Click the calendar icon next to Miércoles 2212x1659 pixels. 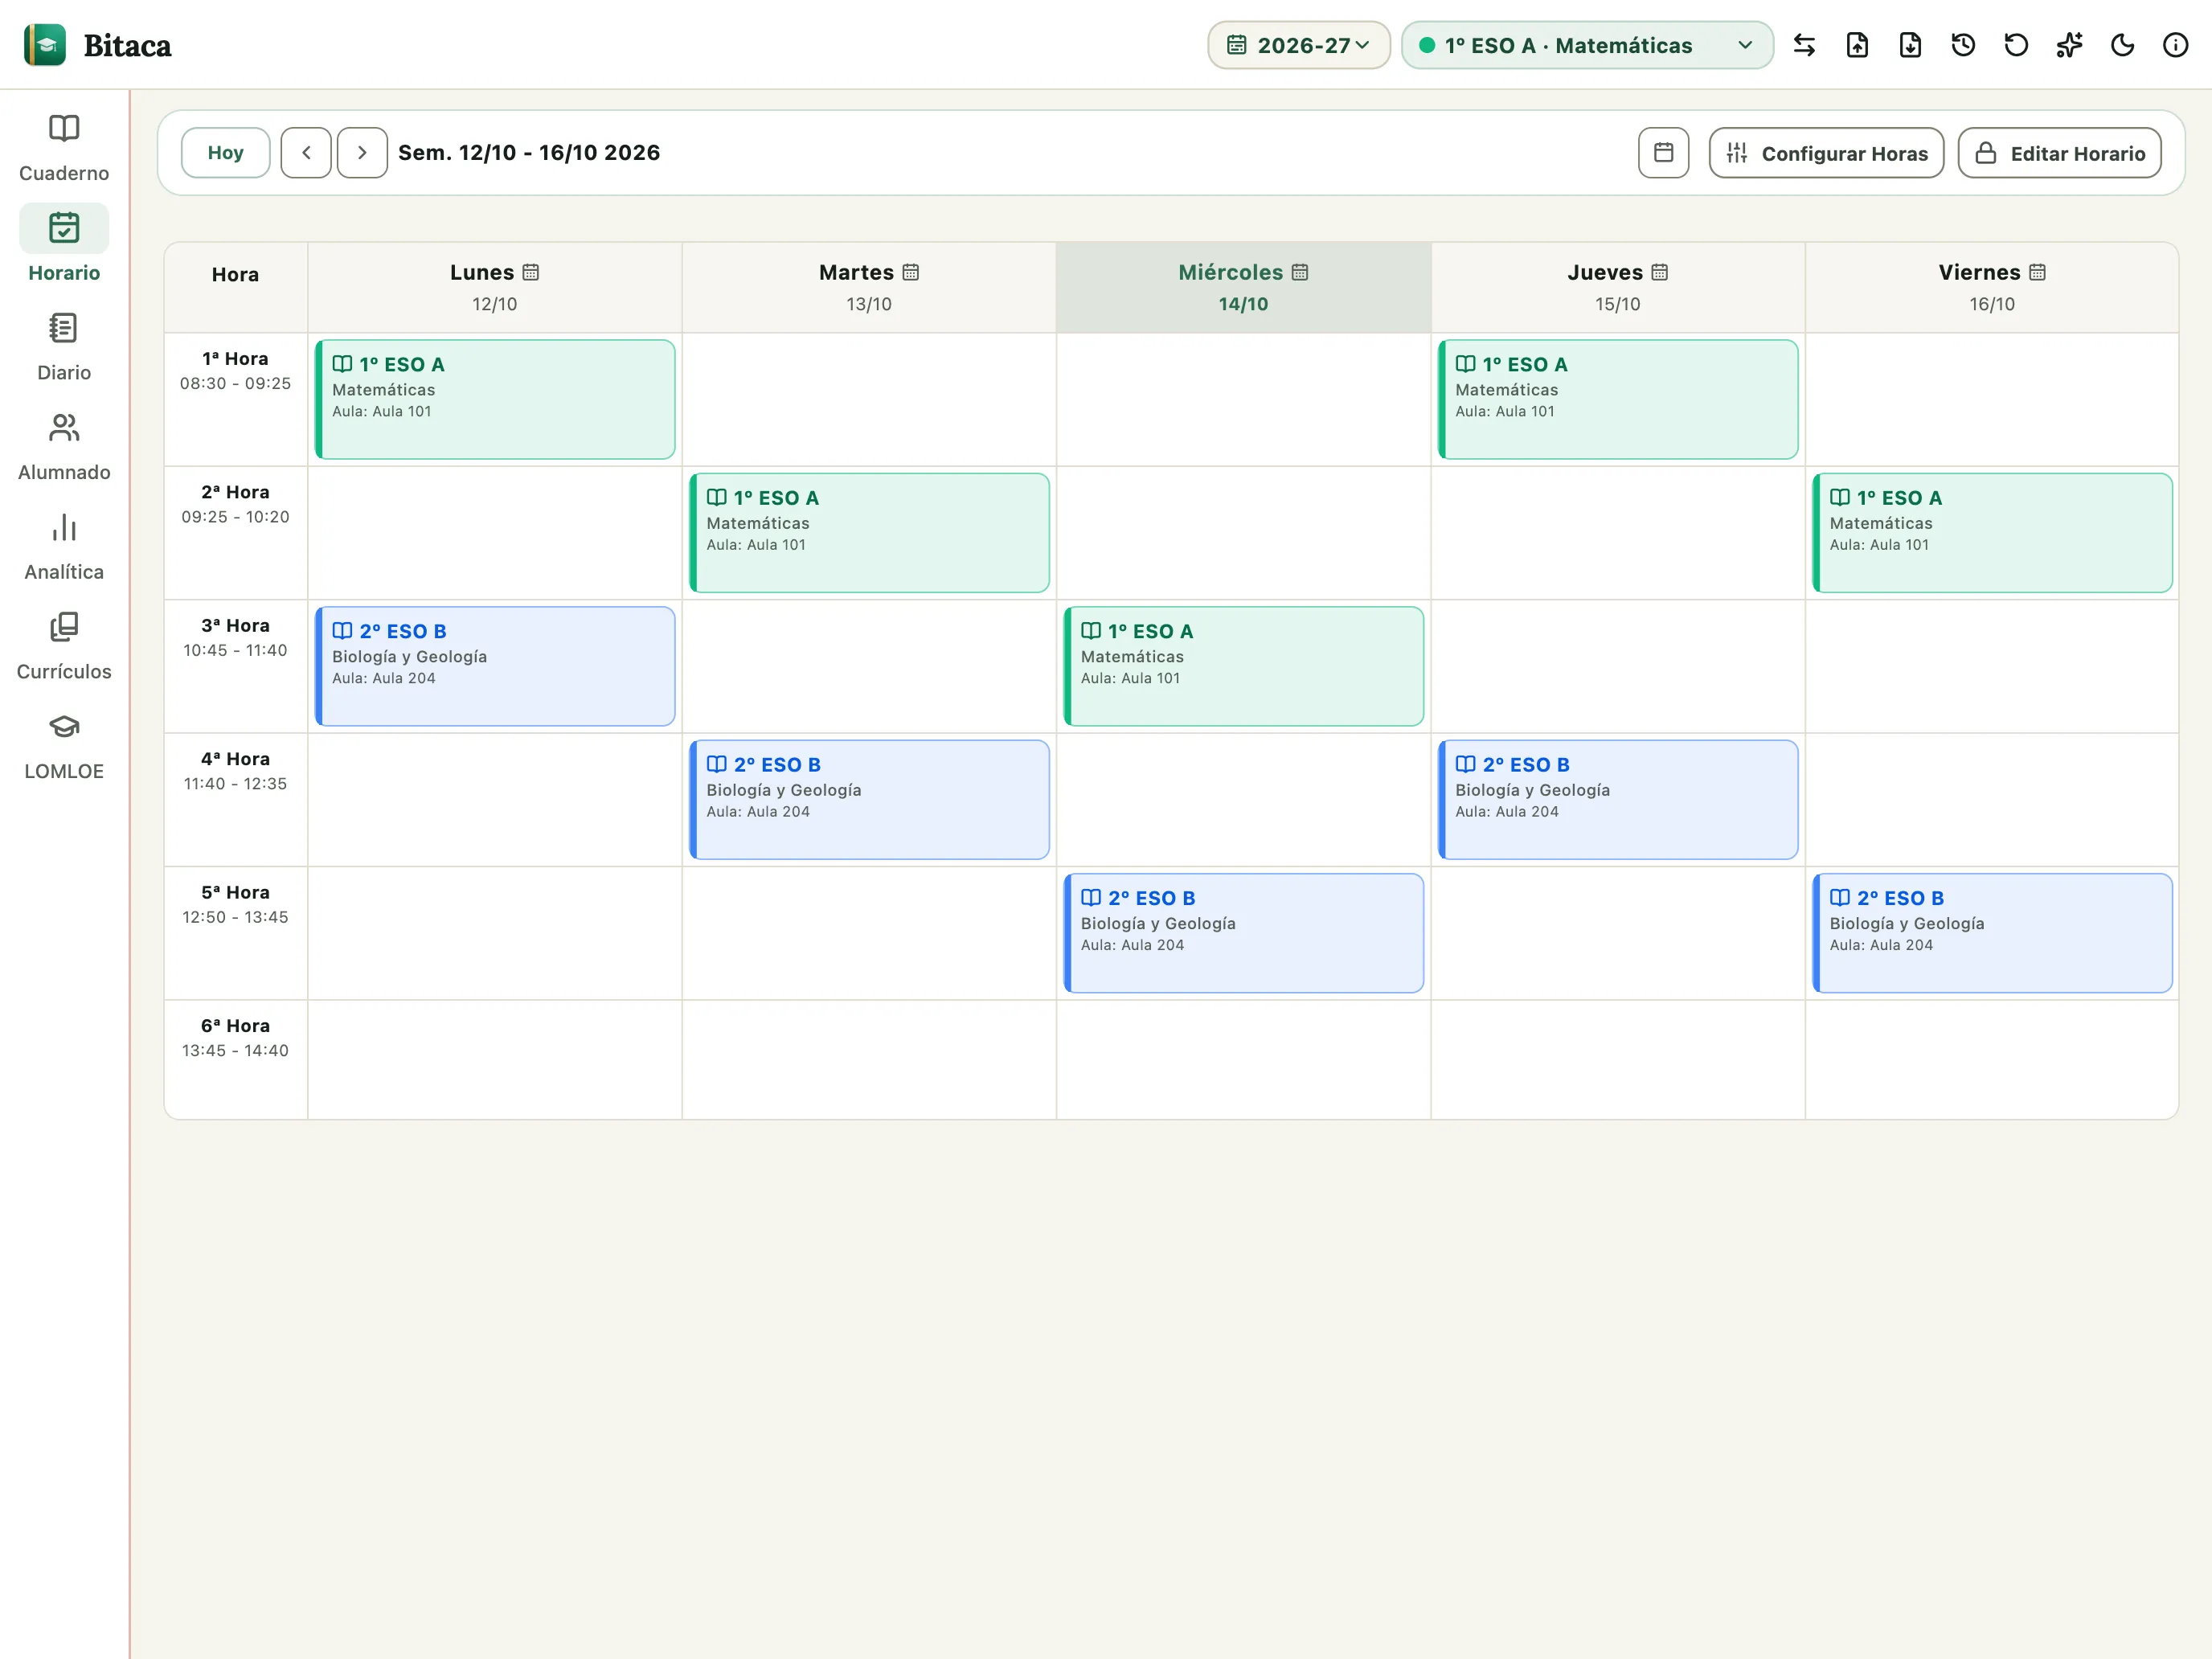1299,272
